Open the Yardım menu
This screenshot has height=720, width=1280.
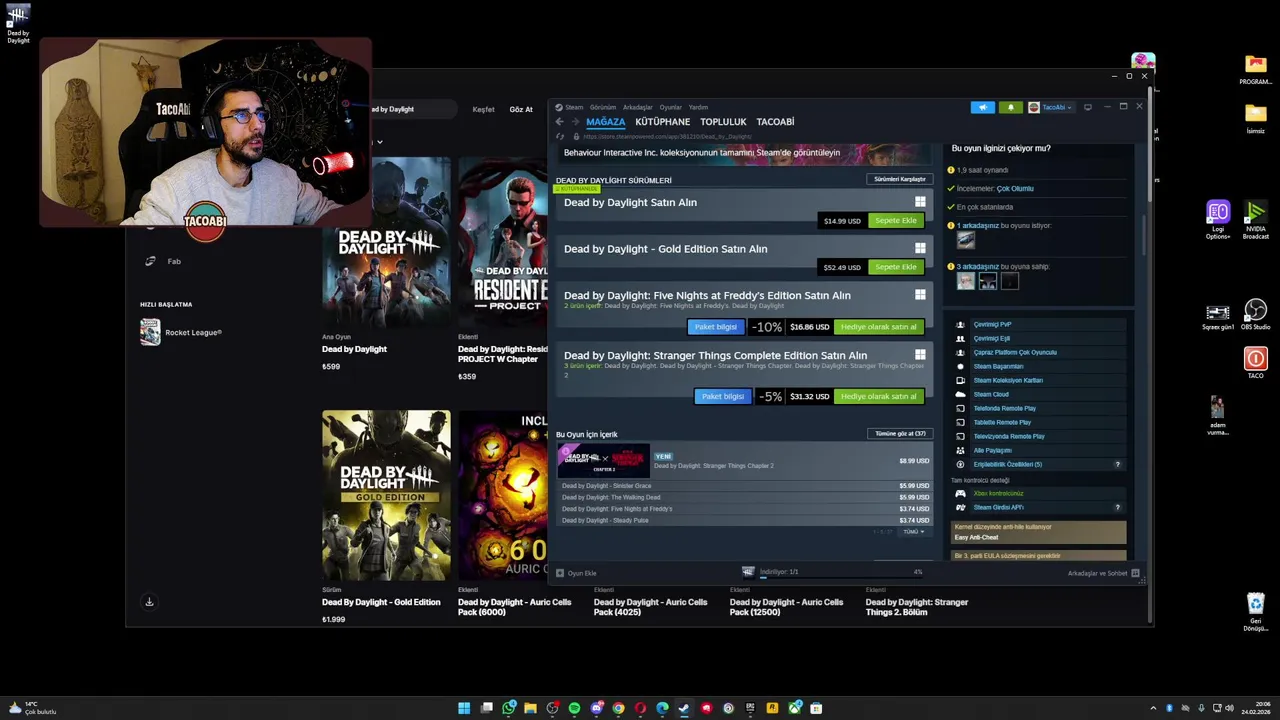click(x=698, y=107)
